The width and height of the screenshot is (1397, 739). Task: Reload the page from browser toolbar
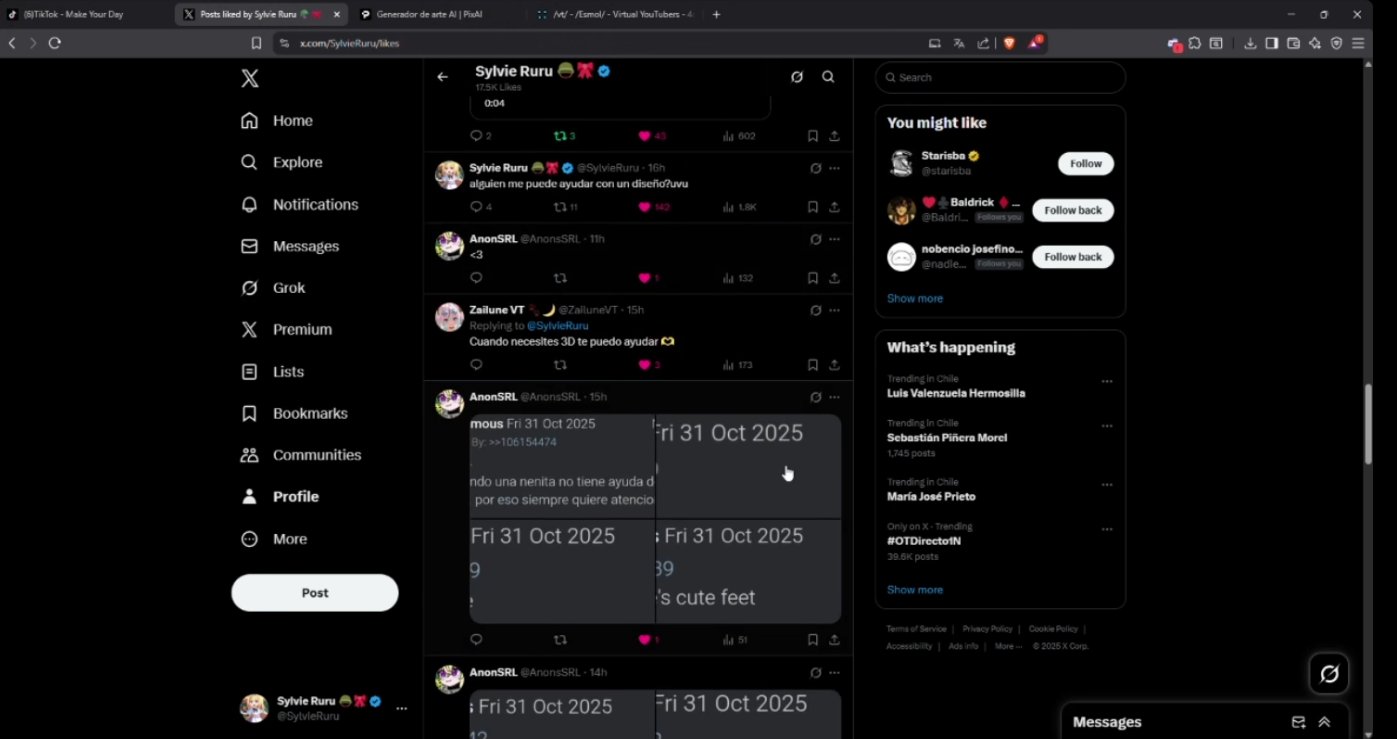coord(55,43)
